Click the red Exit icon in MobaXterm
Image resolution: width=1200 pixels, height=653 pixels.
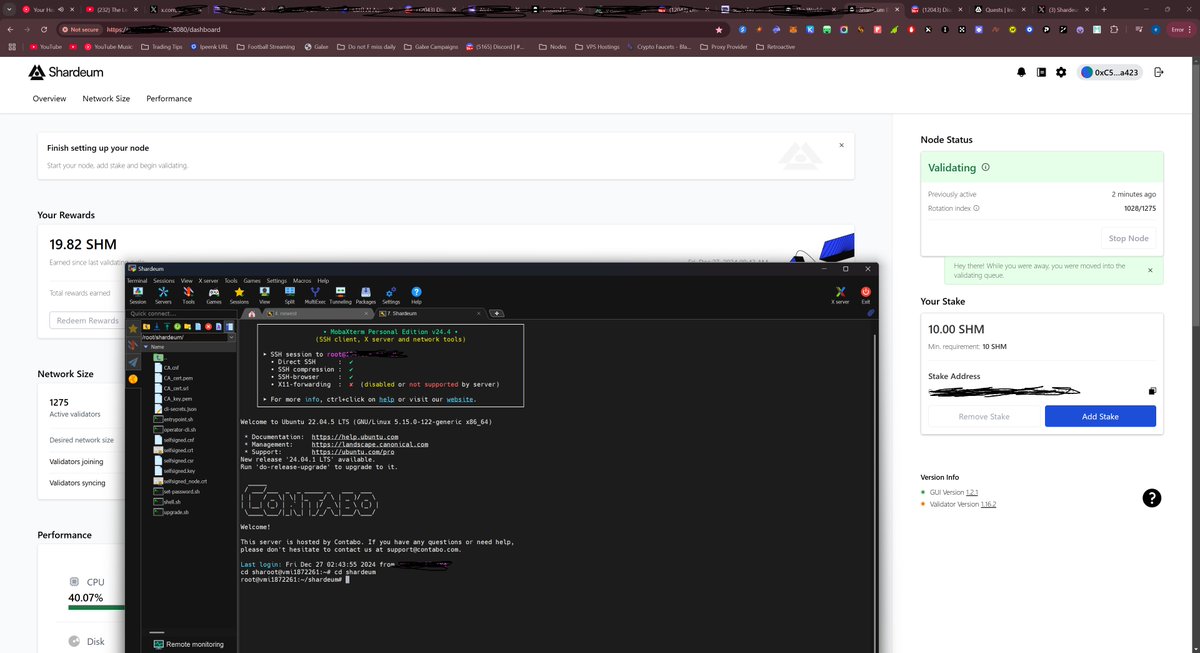[x=866, y=294]
